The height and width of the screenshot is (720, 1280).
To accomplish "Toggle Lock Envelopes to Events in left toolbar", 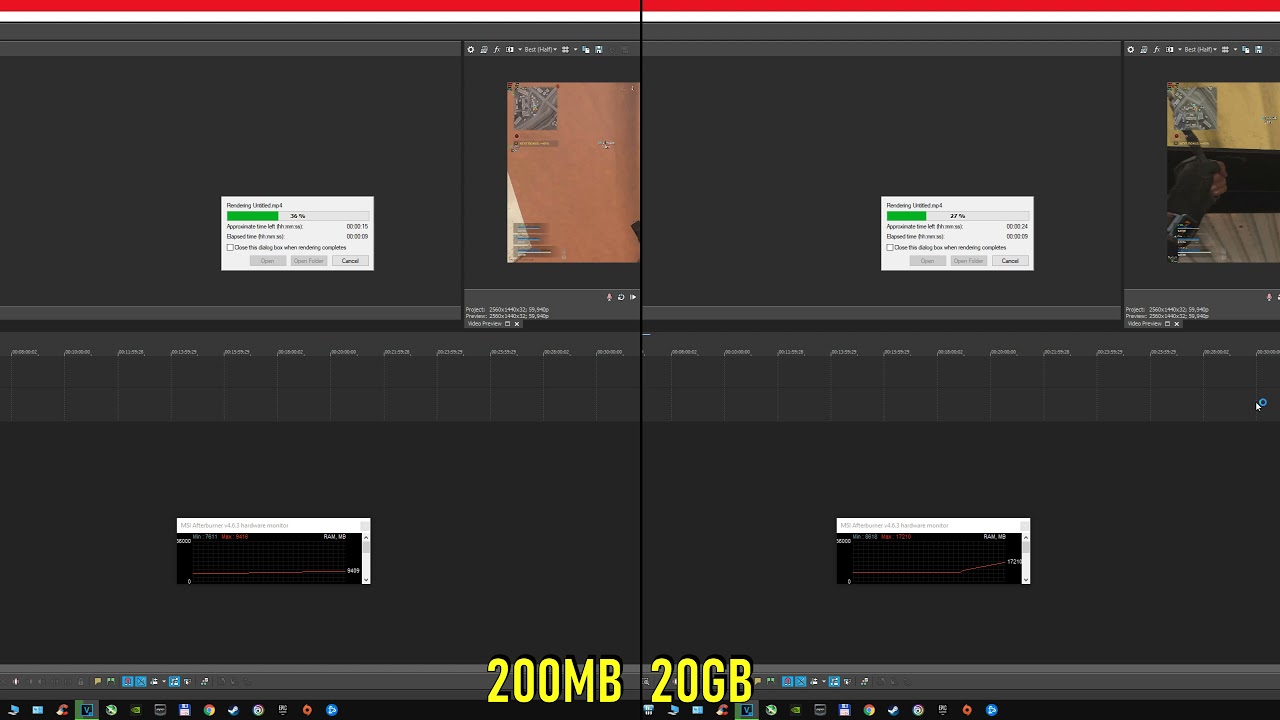I will click(174, 681).
